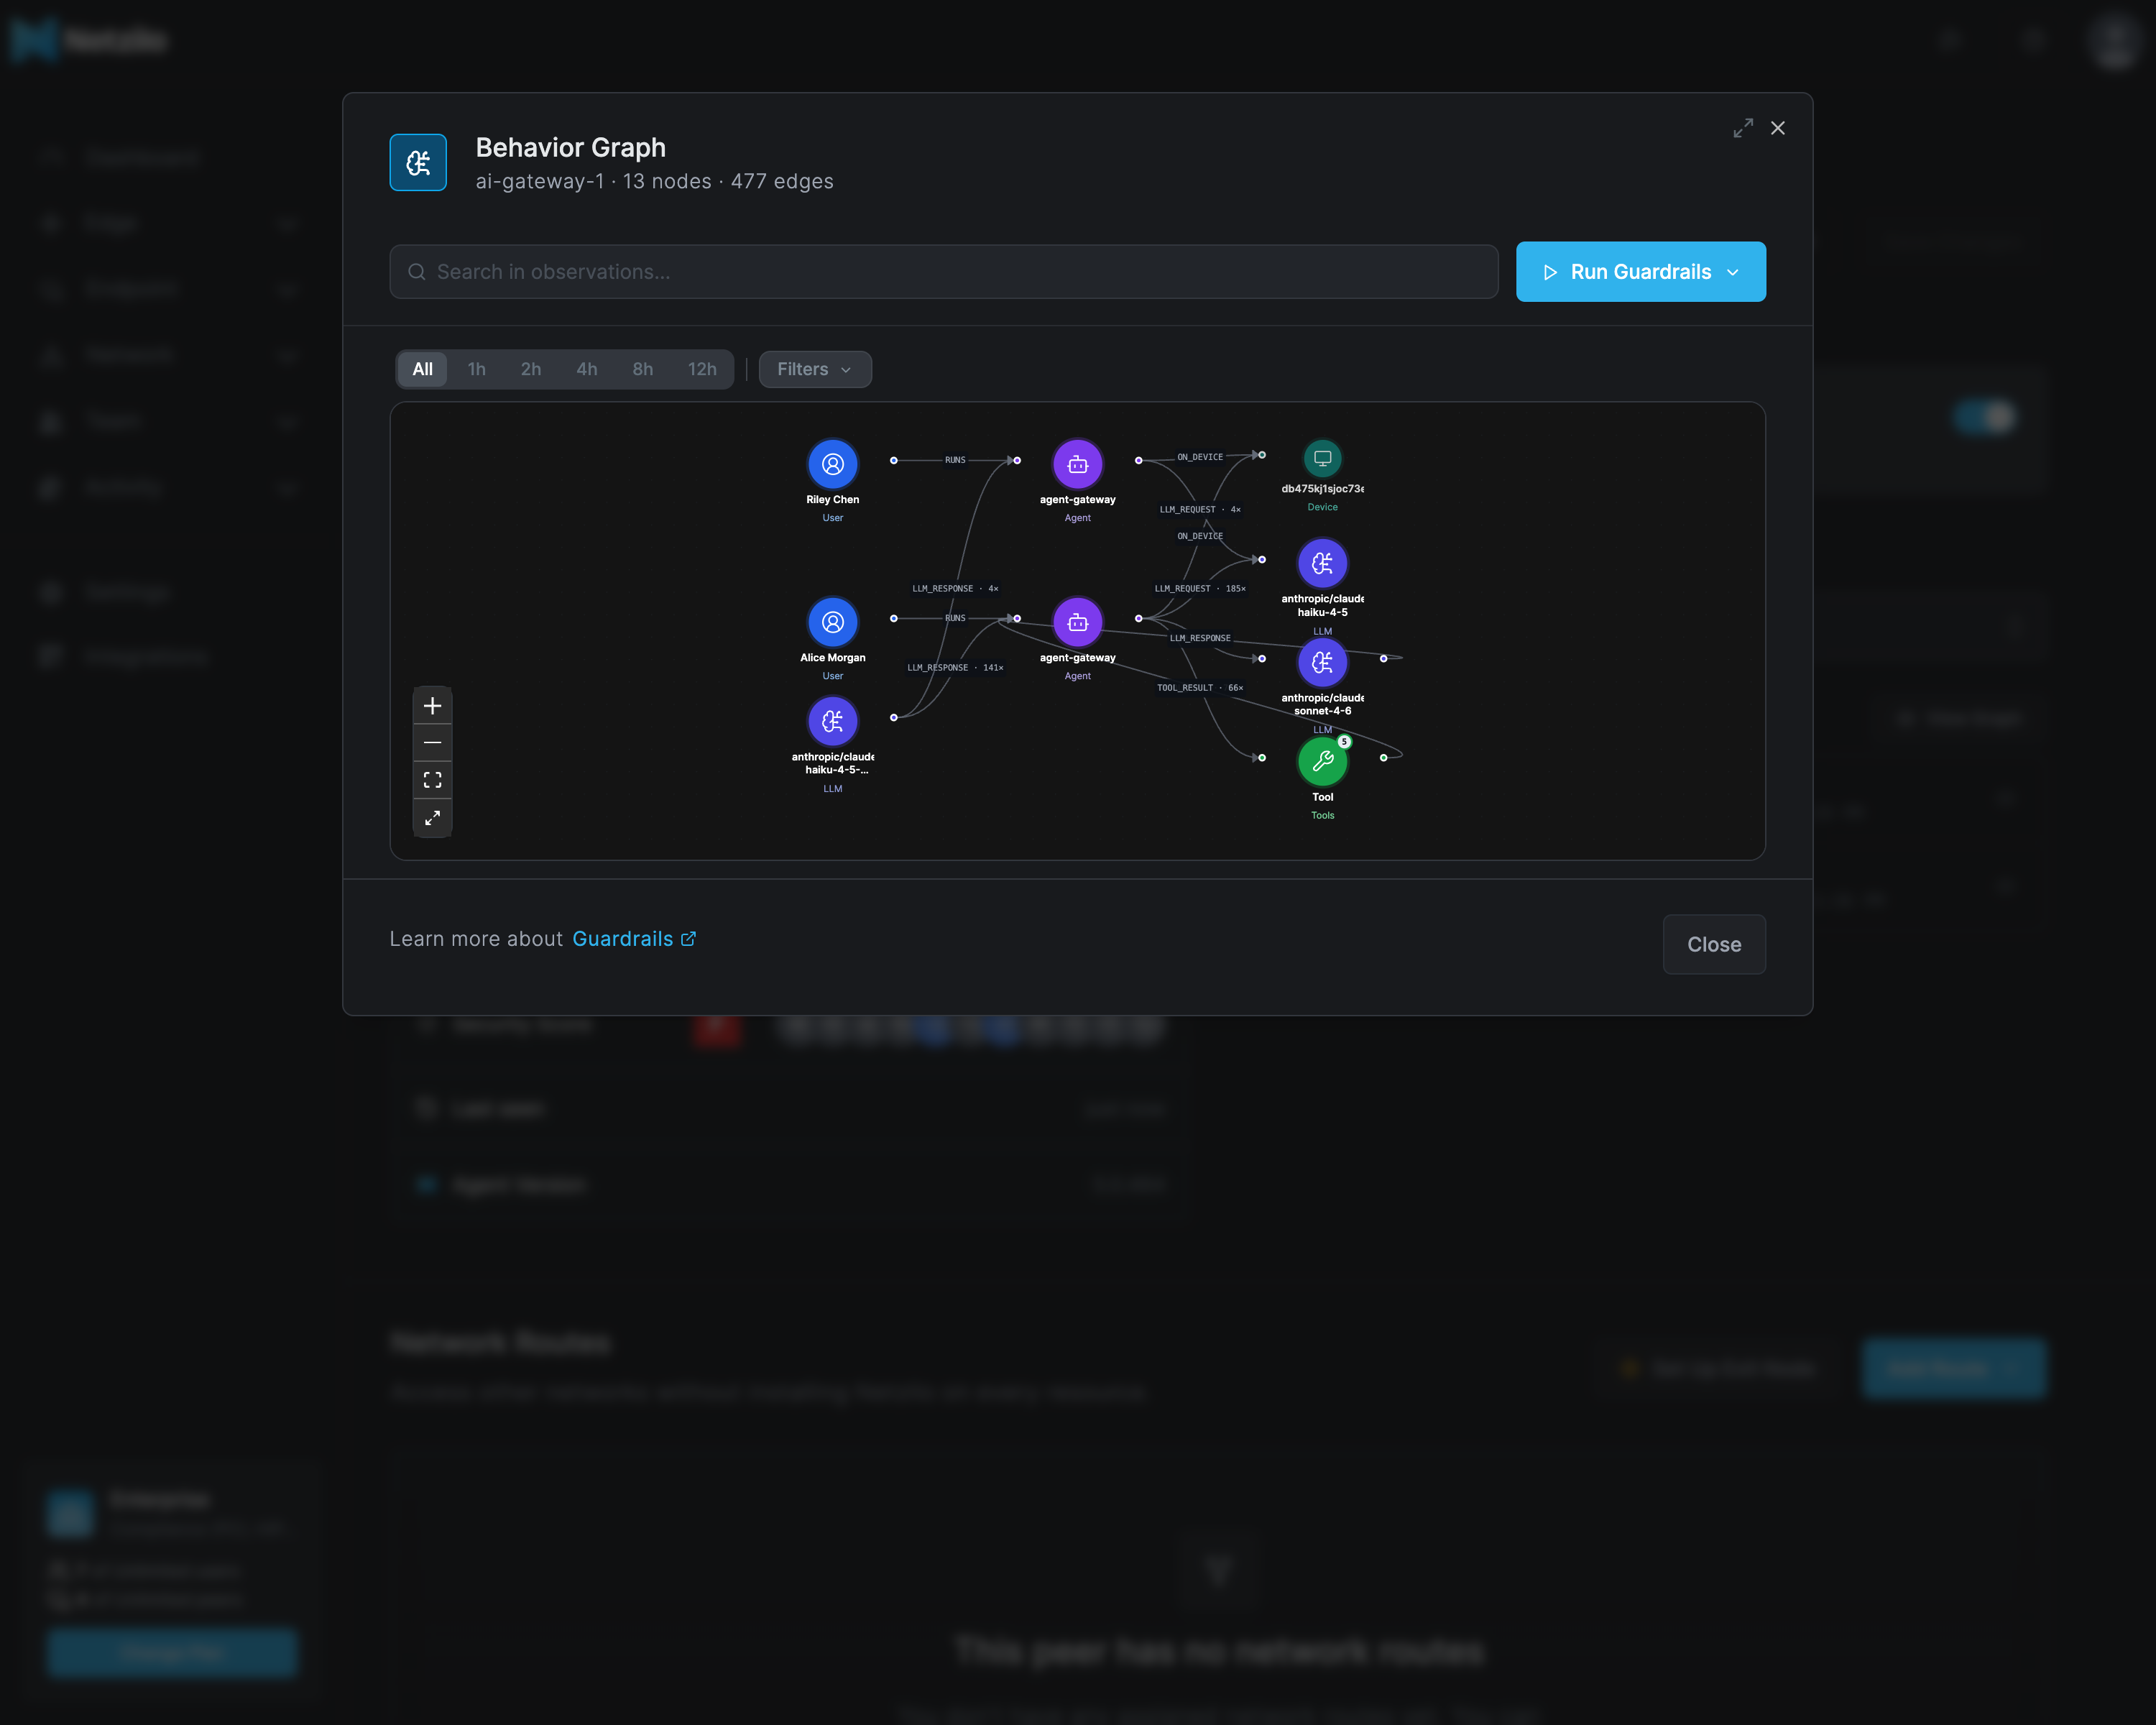Click the LLM_RESPONSE 141× edge label

tap(955, 668)
